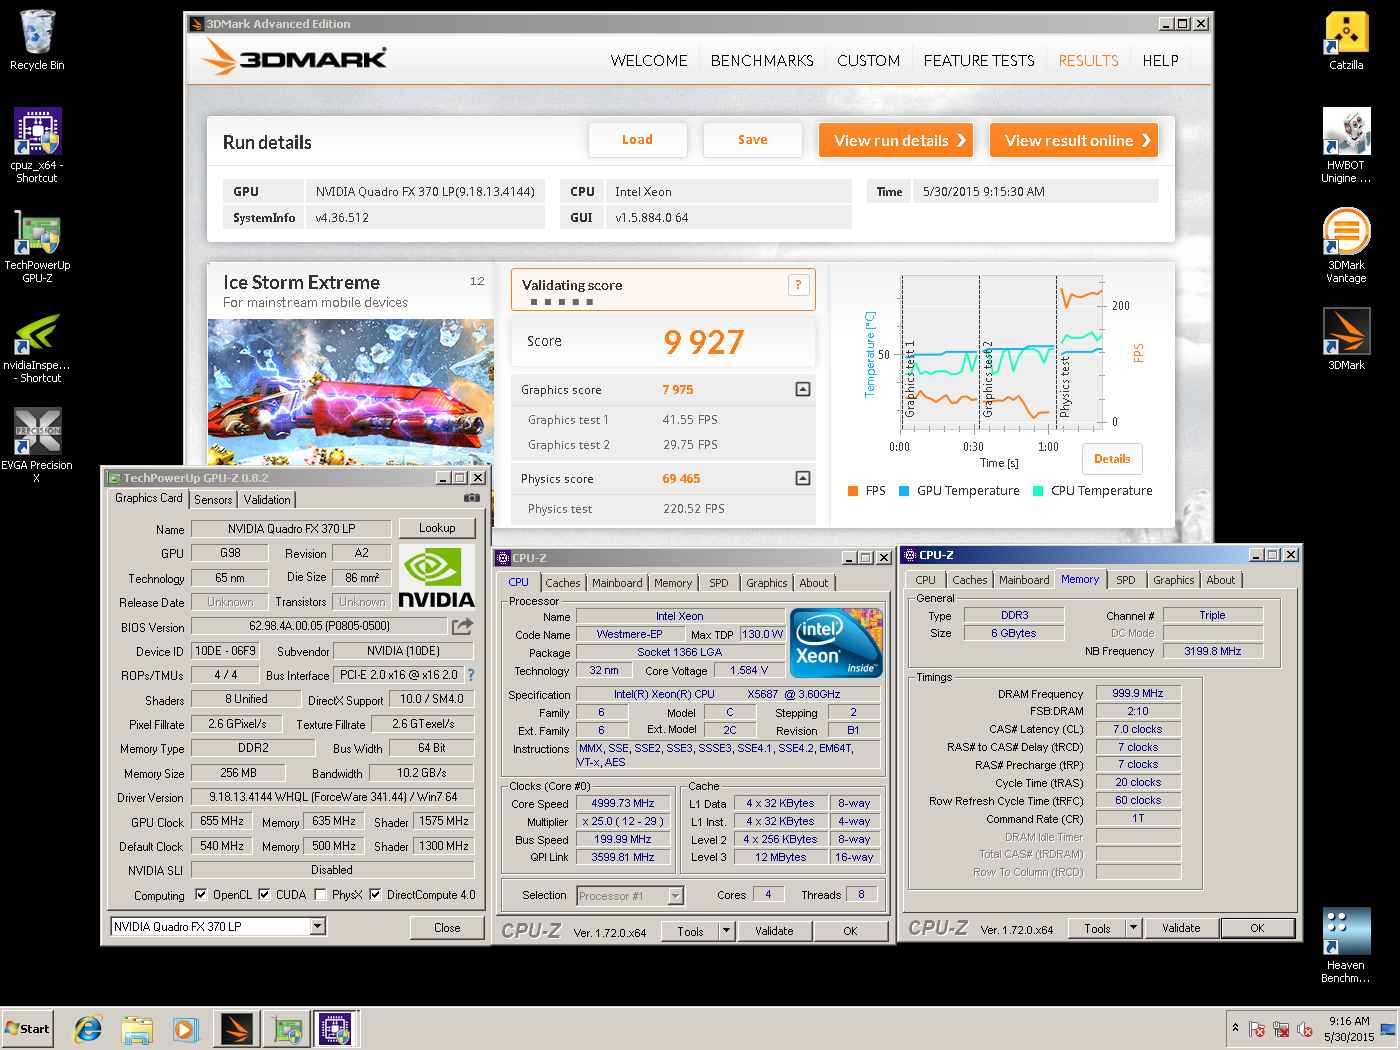Open HWBOT Unigine desktop icon

tap(1346, 145)
